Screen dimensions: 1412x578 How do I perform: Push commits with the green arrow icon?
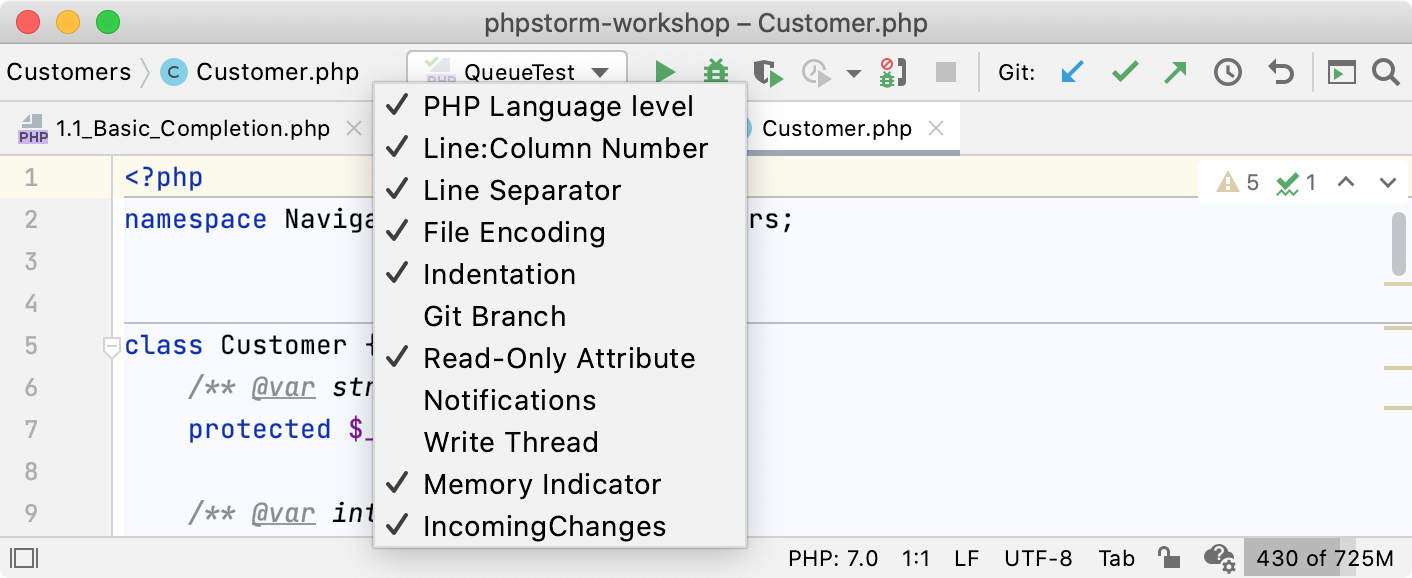point(1176,72)
